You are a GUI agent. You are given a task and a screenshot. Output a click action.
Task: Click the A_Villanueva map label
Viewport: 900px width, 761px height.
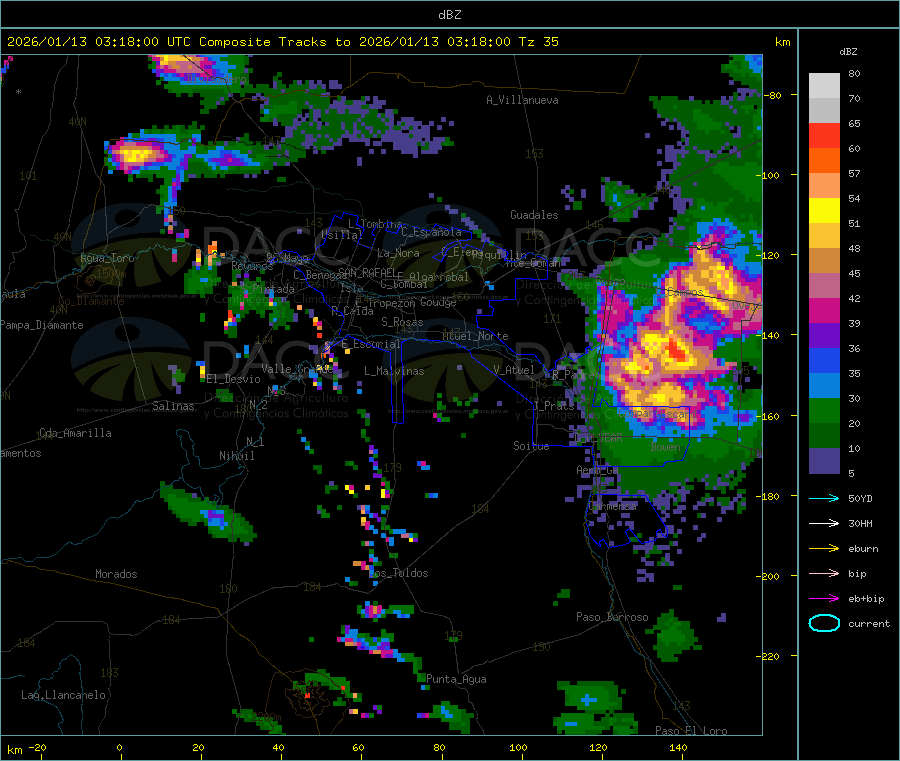click(522, 100)
